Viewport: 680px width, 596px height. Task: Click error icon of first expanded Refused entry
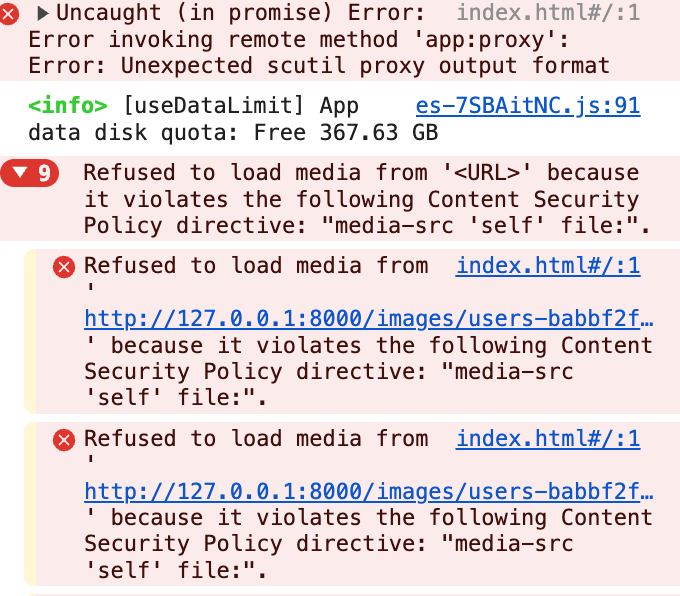click(64, 266)
